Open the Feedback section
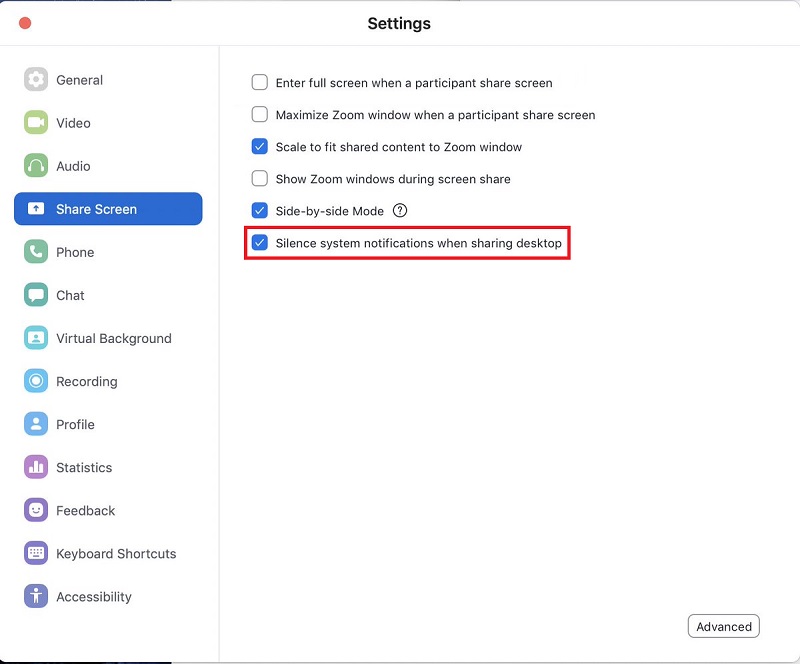800x664 pixels. [85, 510]
